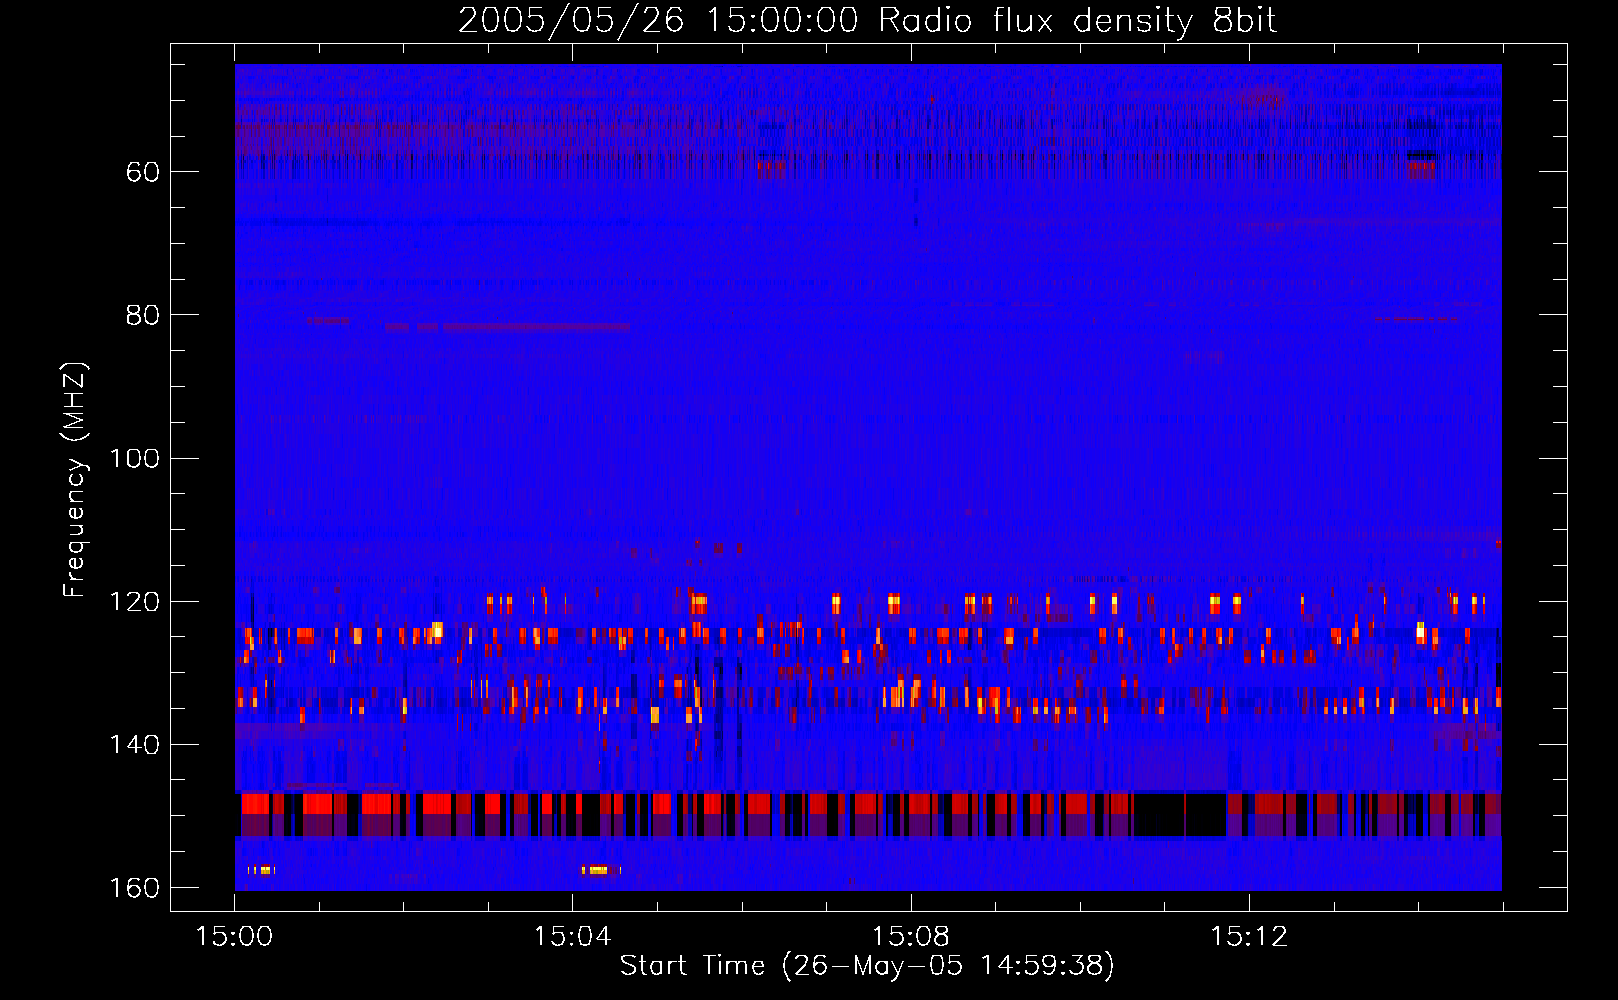Click the 15:04 time tick label
Image resolution: width=1618 pixels, height=1000 pixels.
(572, 937)
